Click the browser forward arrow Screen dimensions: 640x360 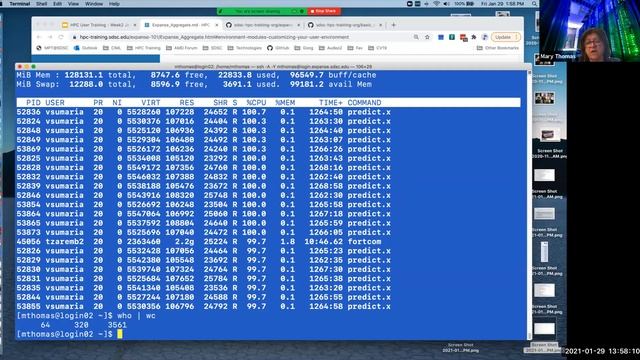[50, 37]
